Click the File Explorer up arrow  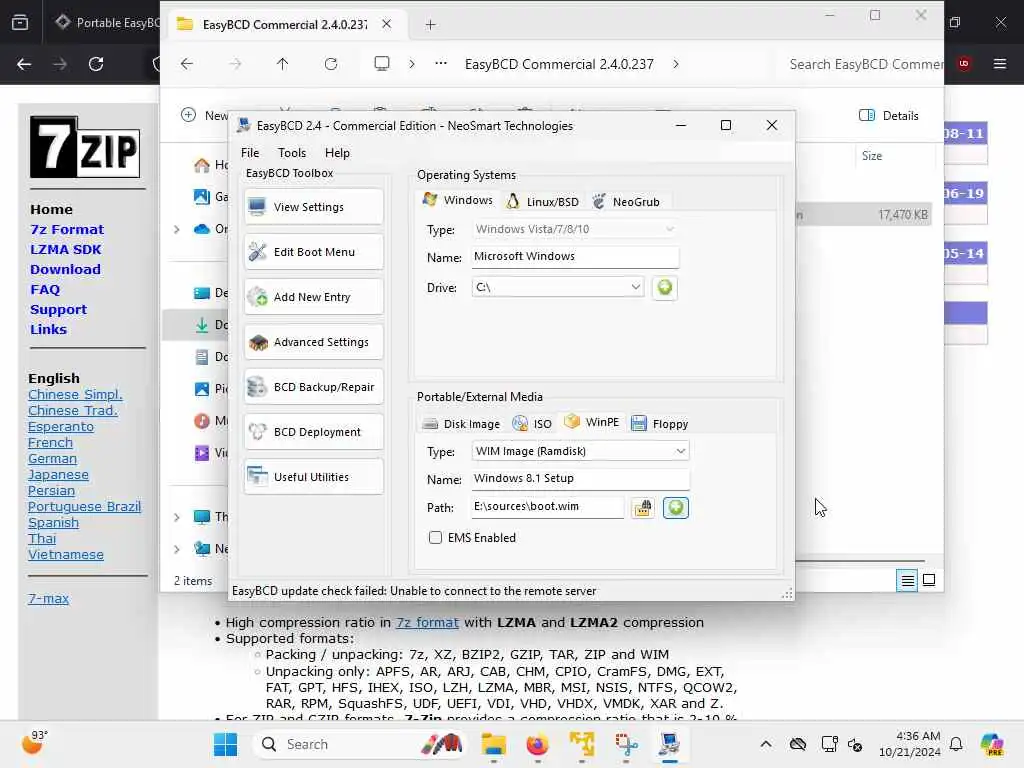tap(282, 64)
